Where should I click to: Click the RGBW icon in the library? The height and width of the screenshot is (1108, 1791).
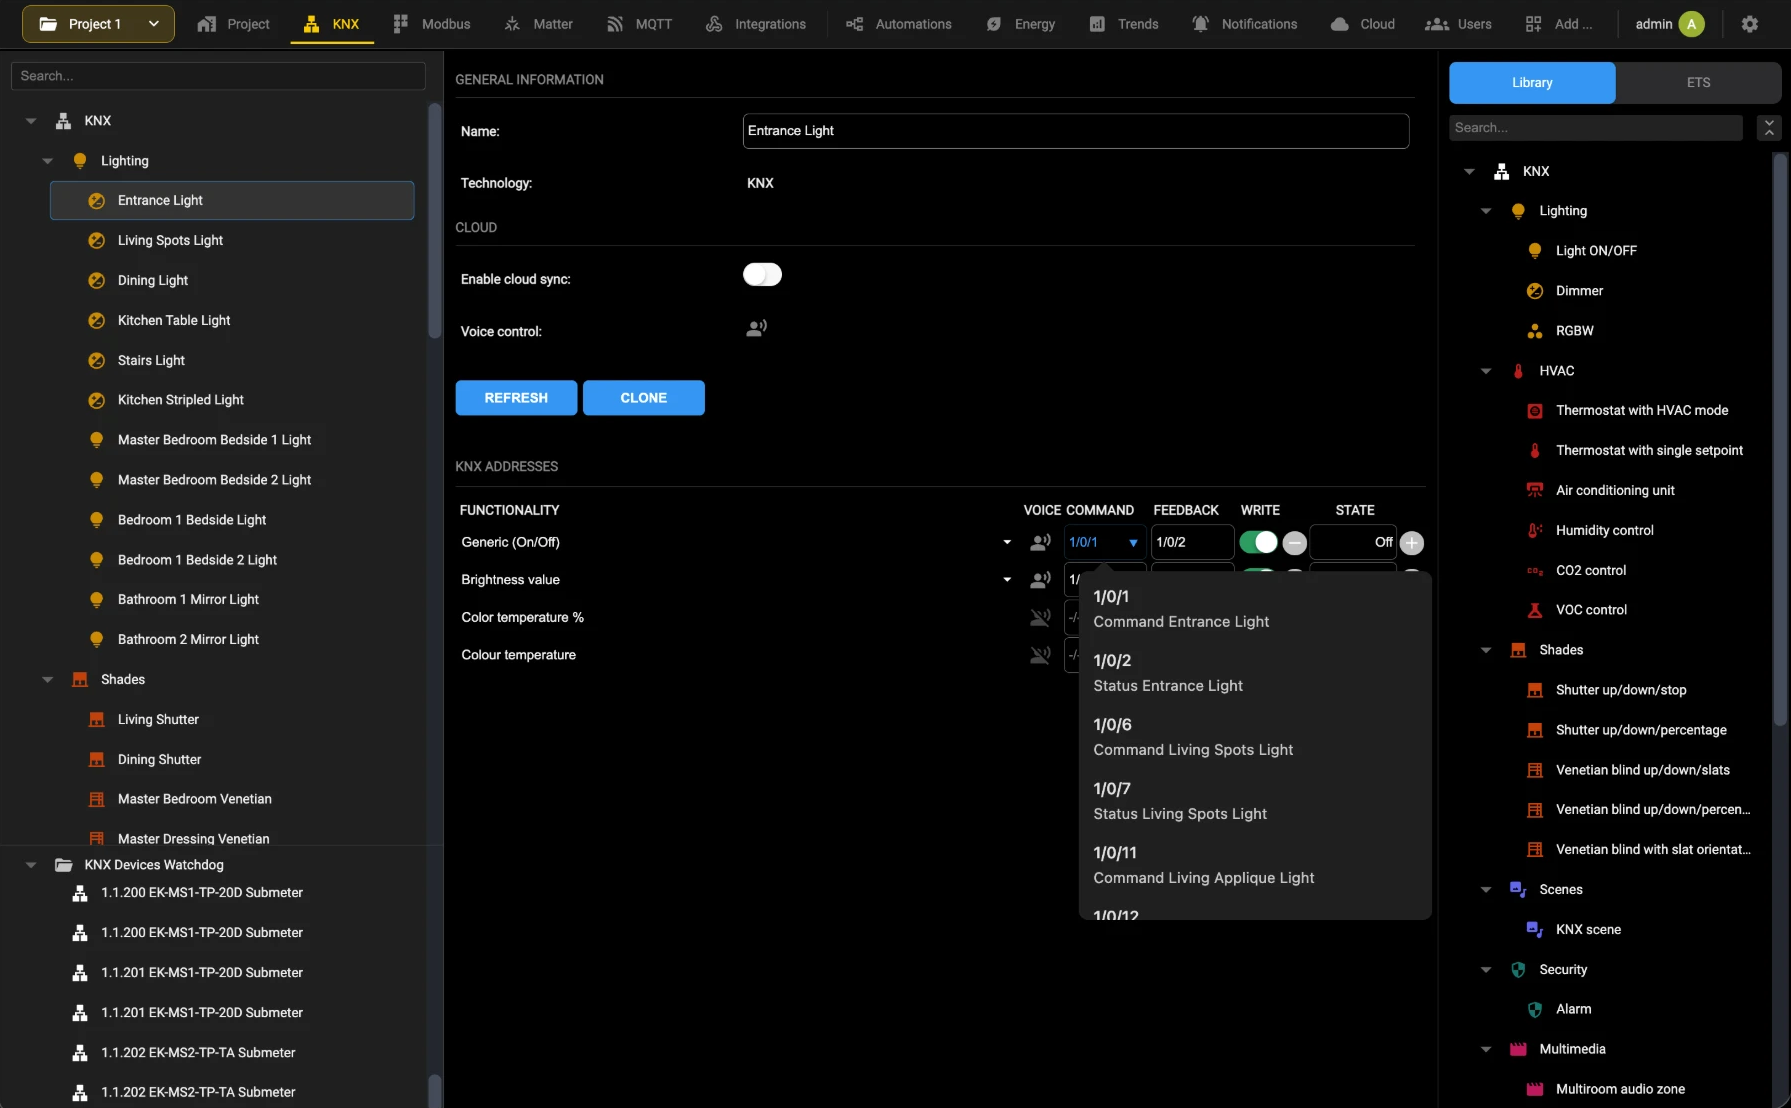point(1535,331)
